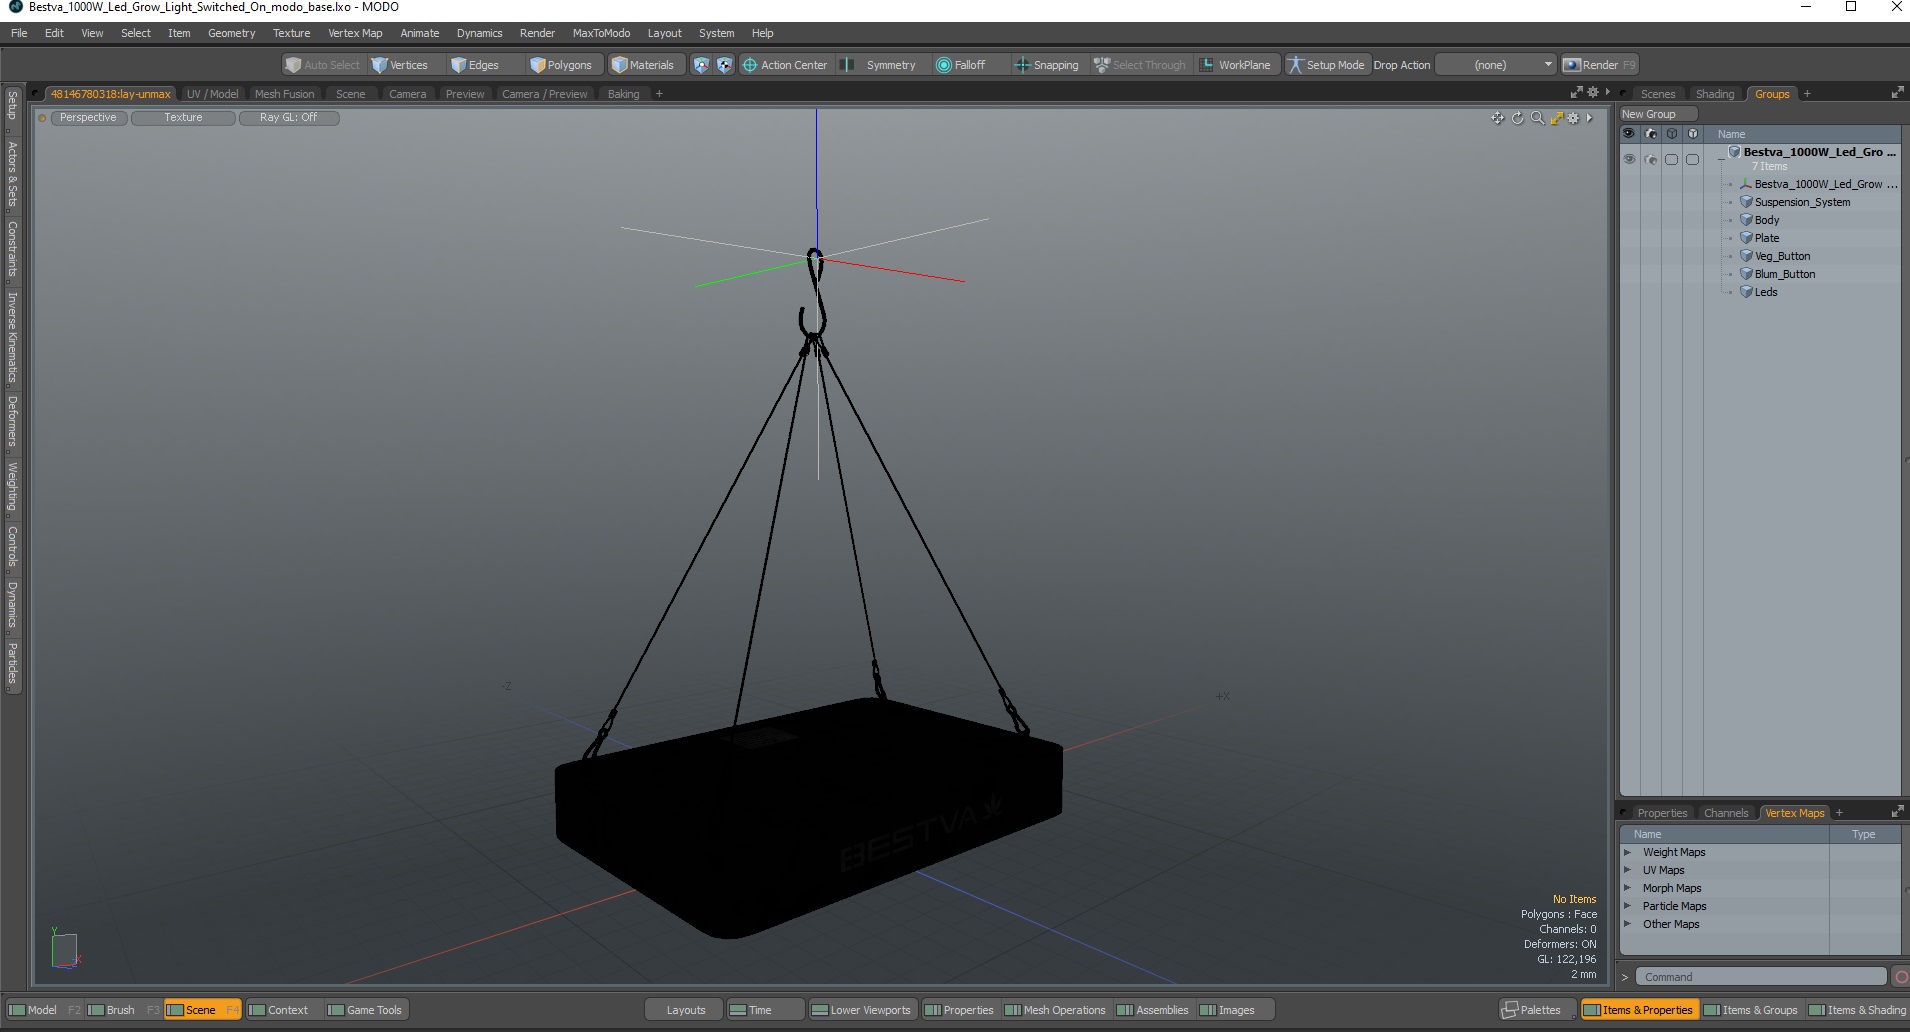The height and width of the screenshot is (1032, 1910).
Task: Open the viewport tab bar gear settings
Action: coord(1593,92)
